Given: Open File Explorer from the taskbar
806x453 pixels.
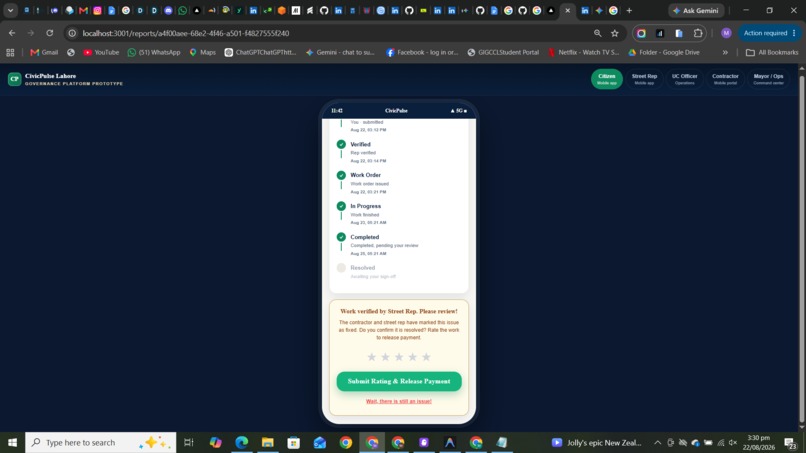Looking at the screenshot, I should 268,442.
